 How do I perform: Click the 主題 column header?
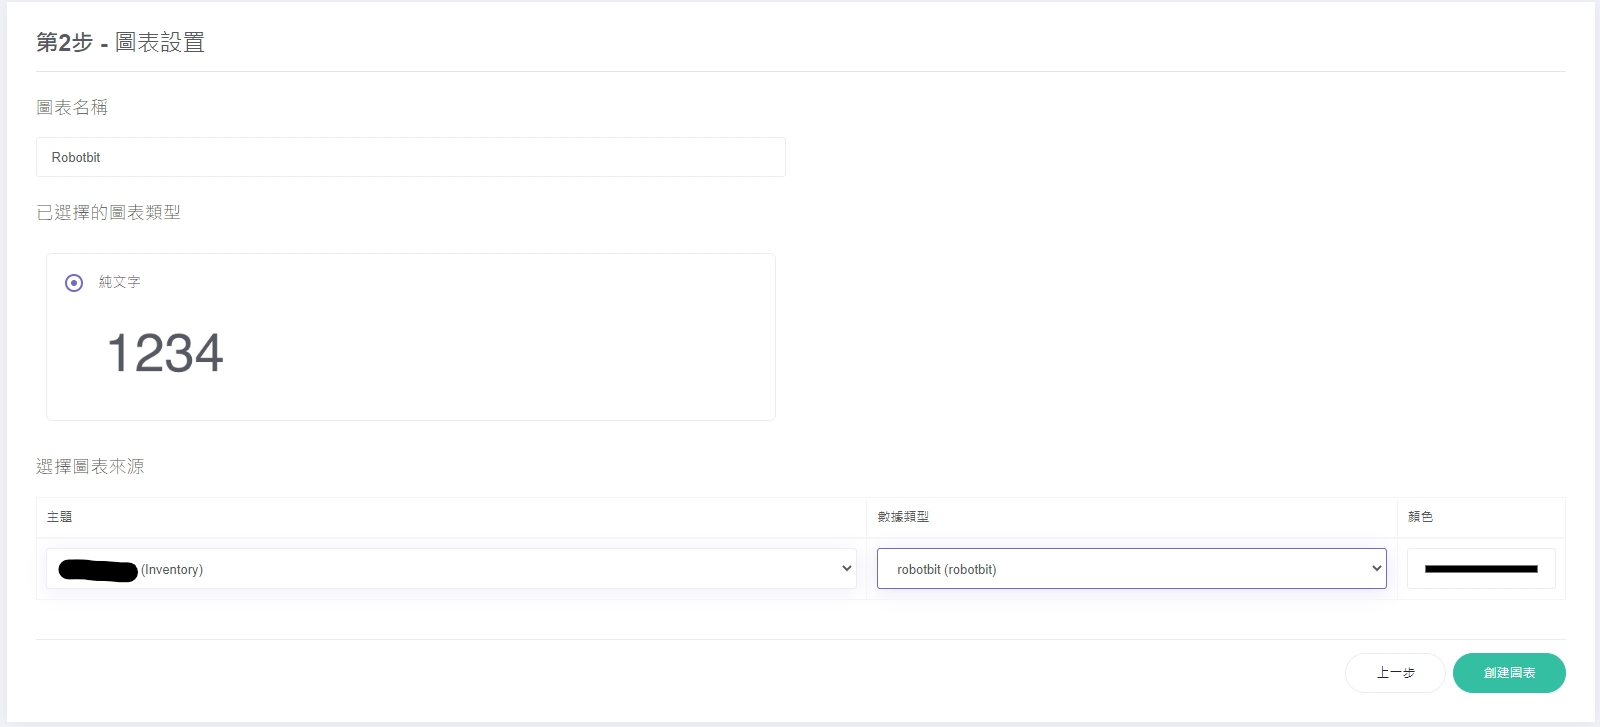[60, 517]
